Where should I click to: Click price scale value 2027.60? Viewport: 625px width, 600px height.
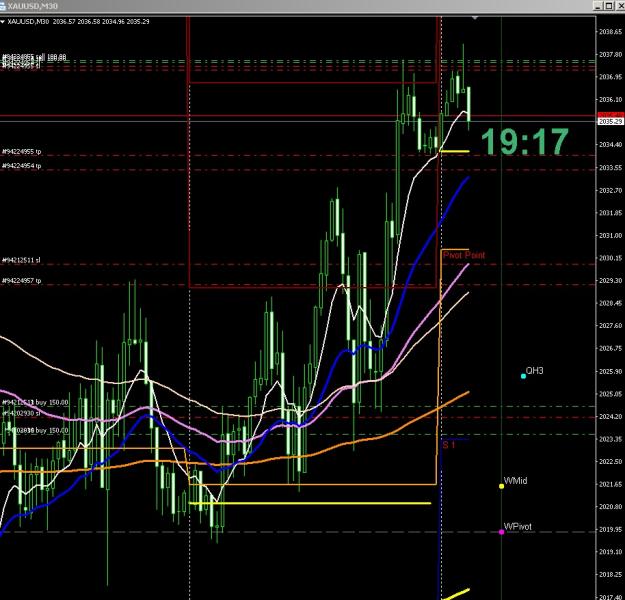point(610,325)
